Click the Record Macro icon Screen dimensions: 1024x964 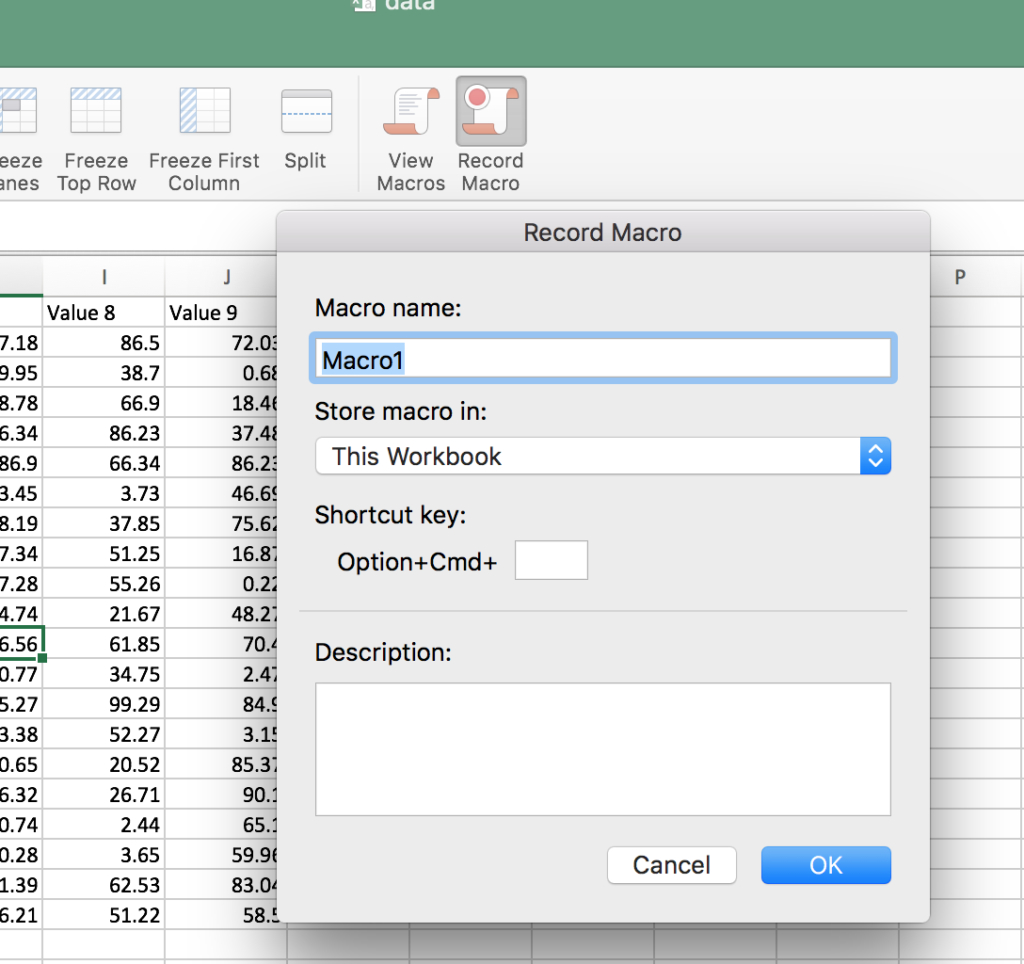pyautogui.click(x=490, y=110)
